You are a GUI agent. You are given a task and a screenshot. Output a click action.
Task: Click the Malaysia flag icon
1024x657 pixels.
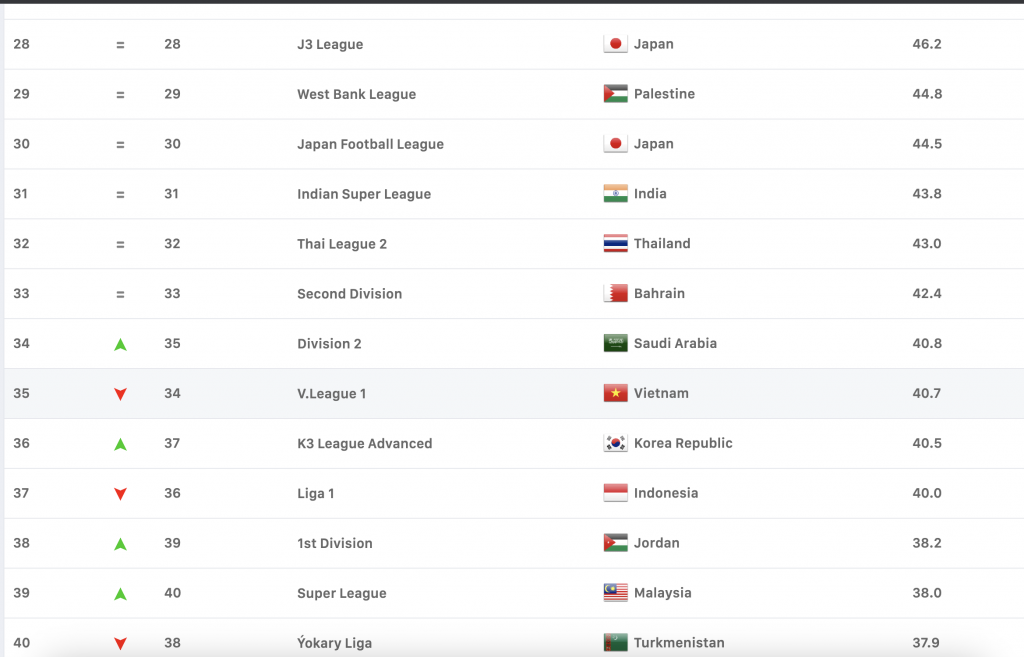pyautogui.click(x=615, y=593)
